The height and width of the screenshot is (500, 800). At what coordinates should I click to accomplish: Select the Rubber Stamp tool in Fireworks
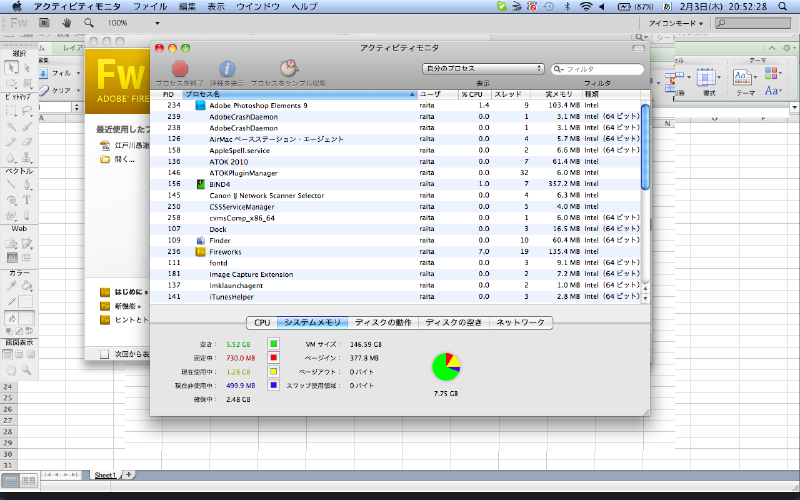(x=27, y=158)
